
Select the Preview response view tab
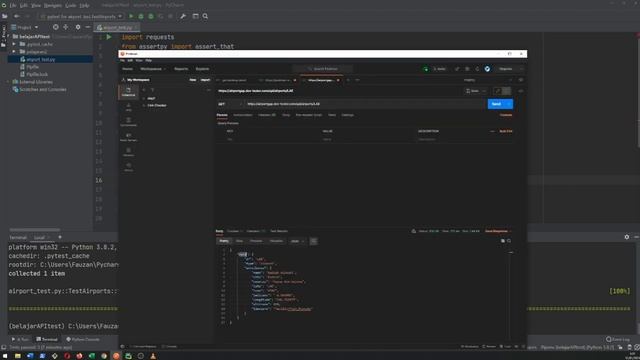point(256,241)
